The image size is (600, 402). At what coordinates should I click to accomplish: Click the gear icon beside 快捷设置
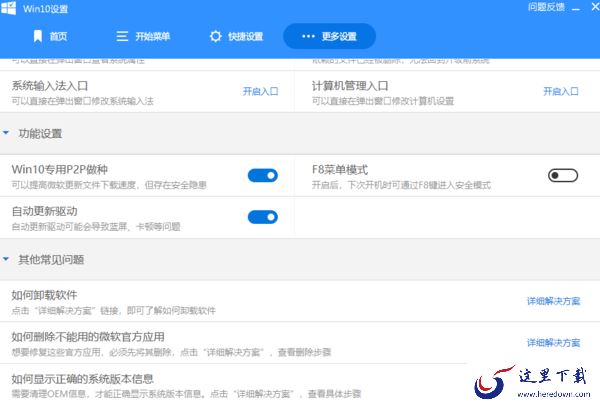click(x=216, y=36)
